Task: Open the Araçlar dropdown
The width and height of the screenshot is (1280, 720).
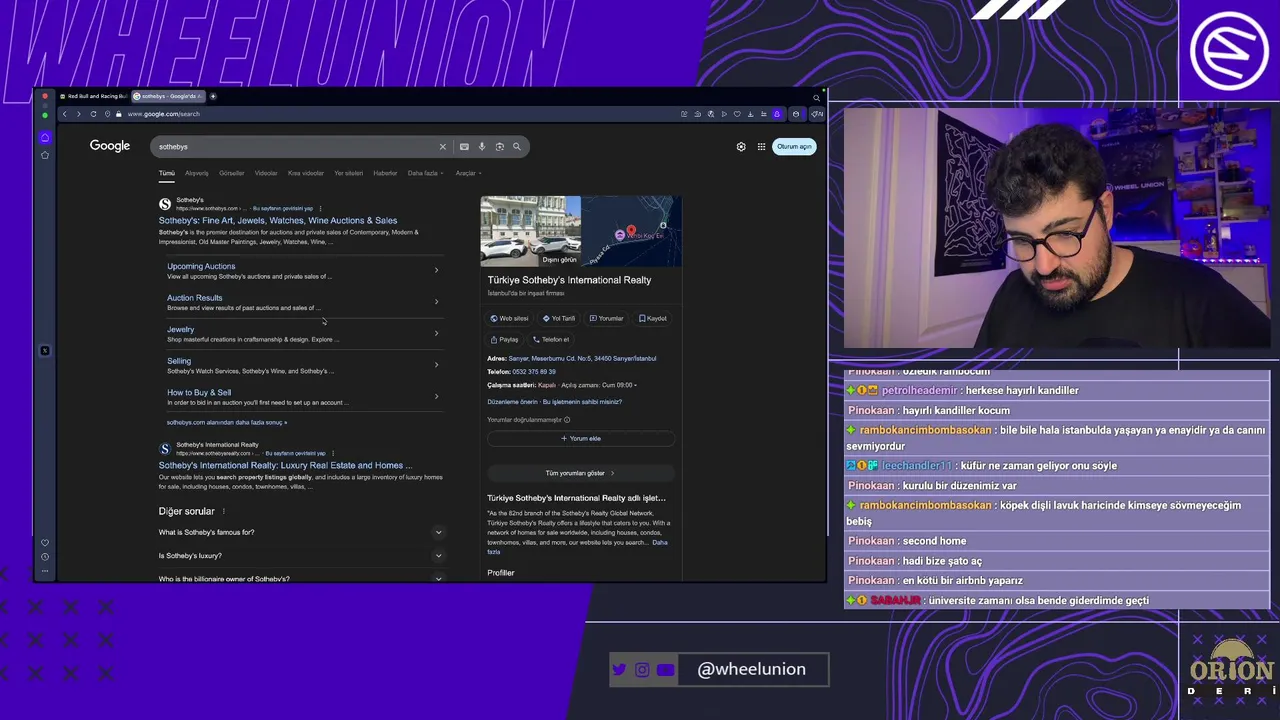Action: pyautogui.click(x=468, y=173)
